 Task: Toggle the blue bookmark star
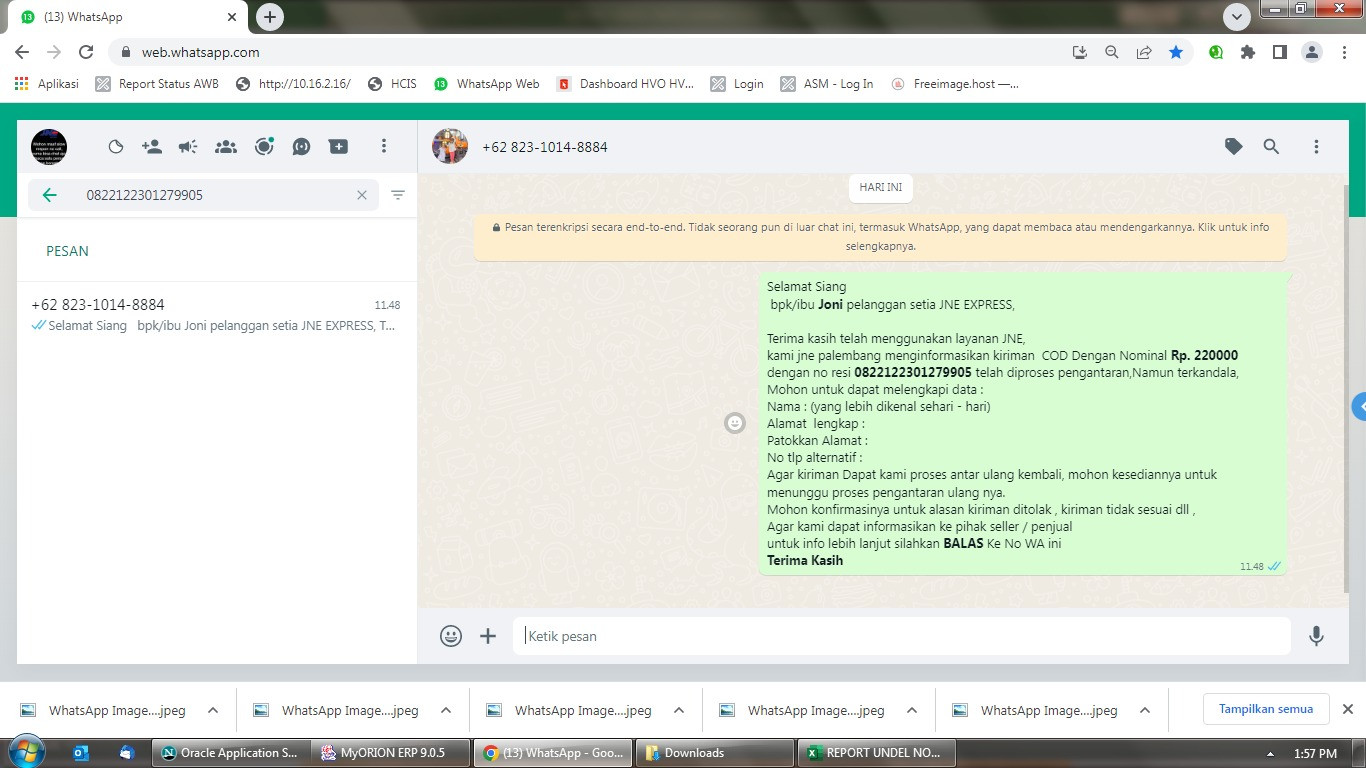[1176, 52]
